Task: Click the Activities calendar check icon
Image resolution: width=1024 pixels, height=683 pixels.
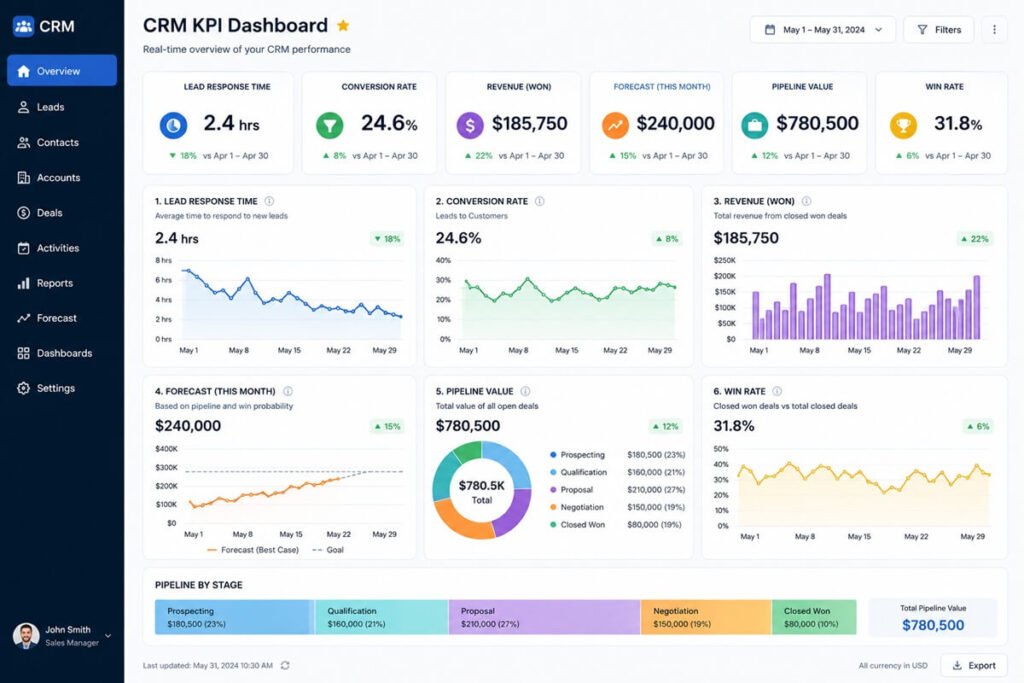Action: (24, 248)
